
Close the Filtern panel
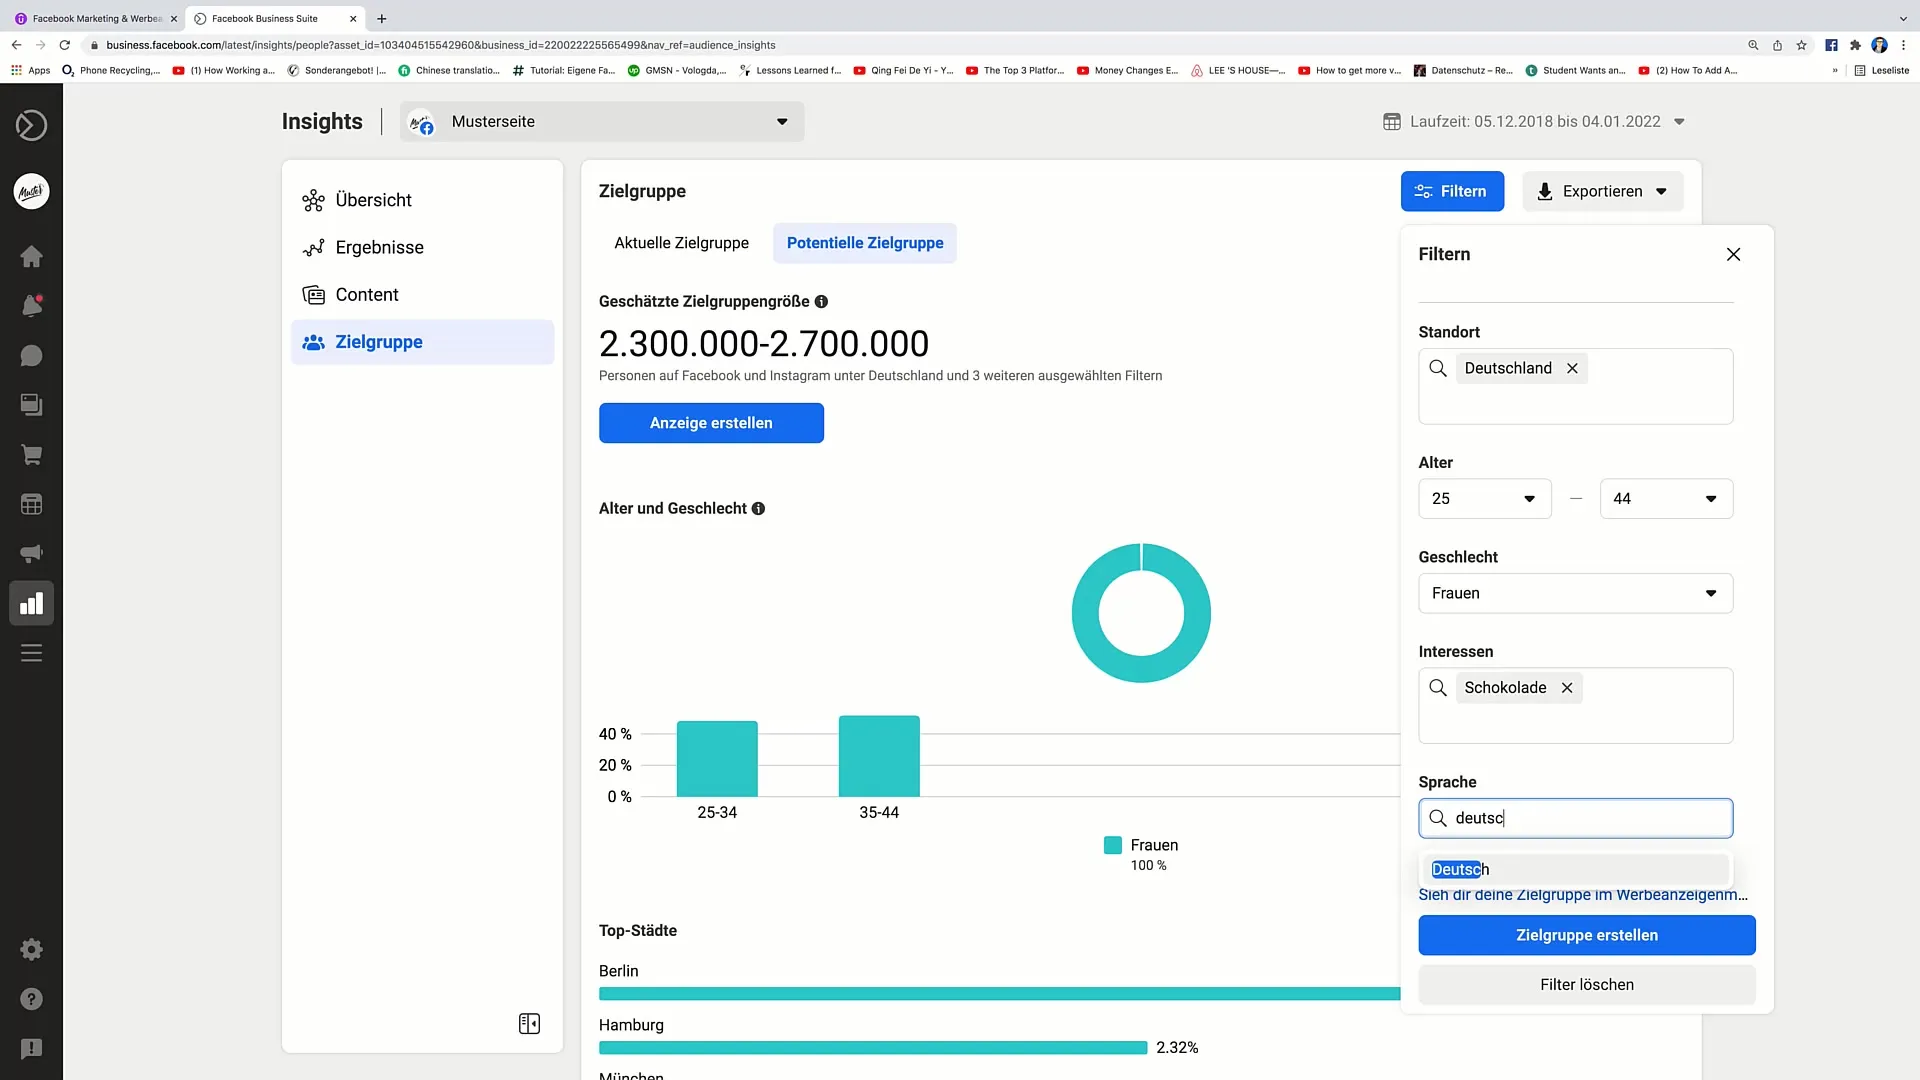tap(1733, 253)
